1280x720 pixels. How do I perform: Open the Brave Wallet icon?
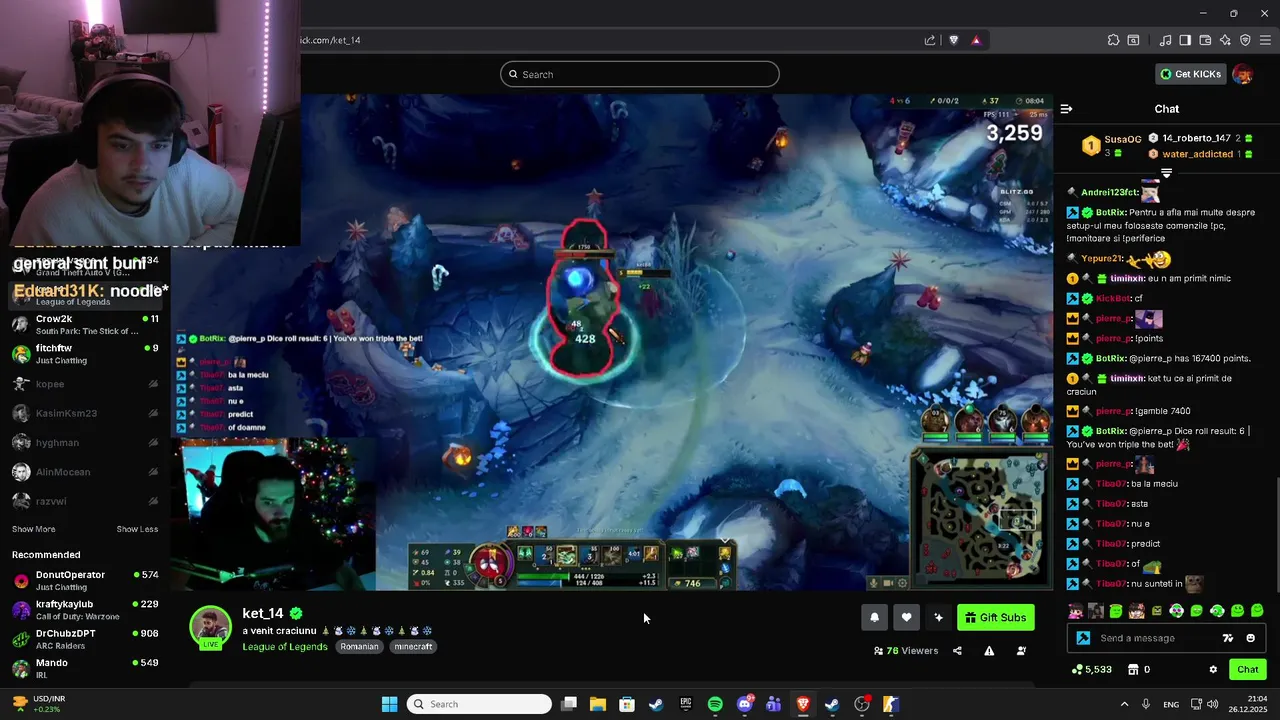tap(1205, 40)
